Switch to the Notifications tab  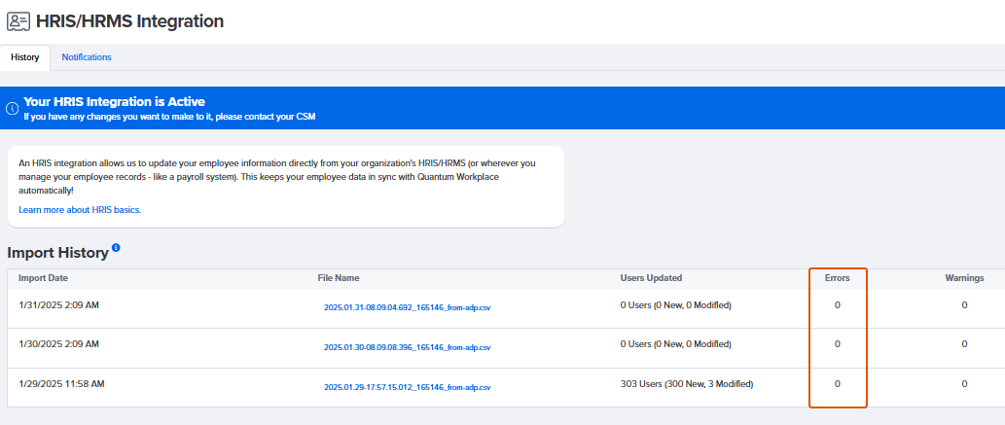pos(87,57)
